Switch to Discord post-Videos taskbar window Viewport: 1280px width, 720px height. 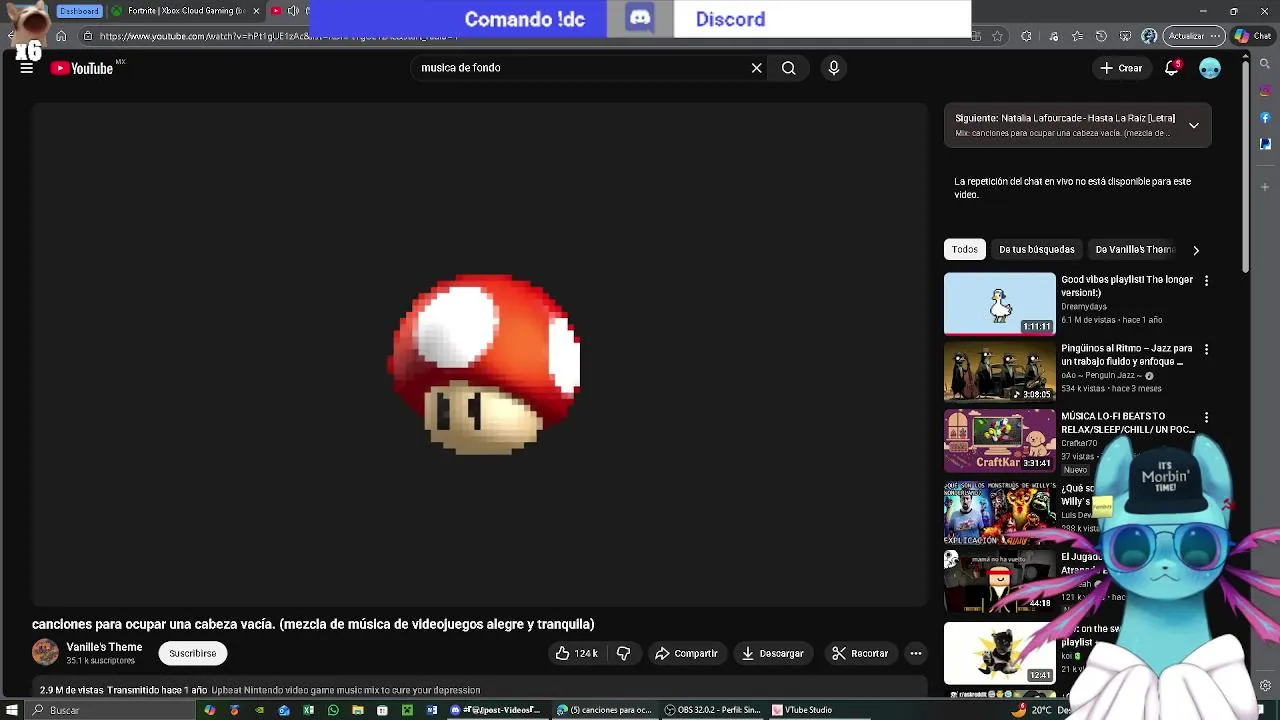497,710
